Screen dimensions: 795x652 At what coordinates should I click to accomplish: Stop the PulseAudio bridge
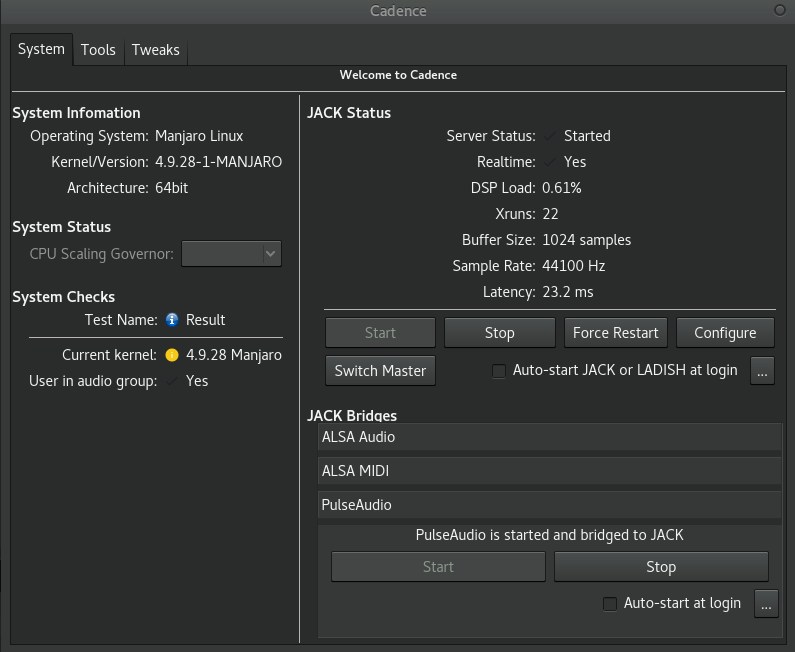pyautogui.click(x=661, y=567)
